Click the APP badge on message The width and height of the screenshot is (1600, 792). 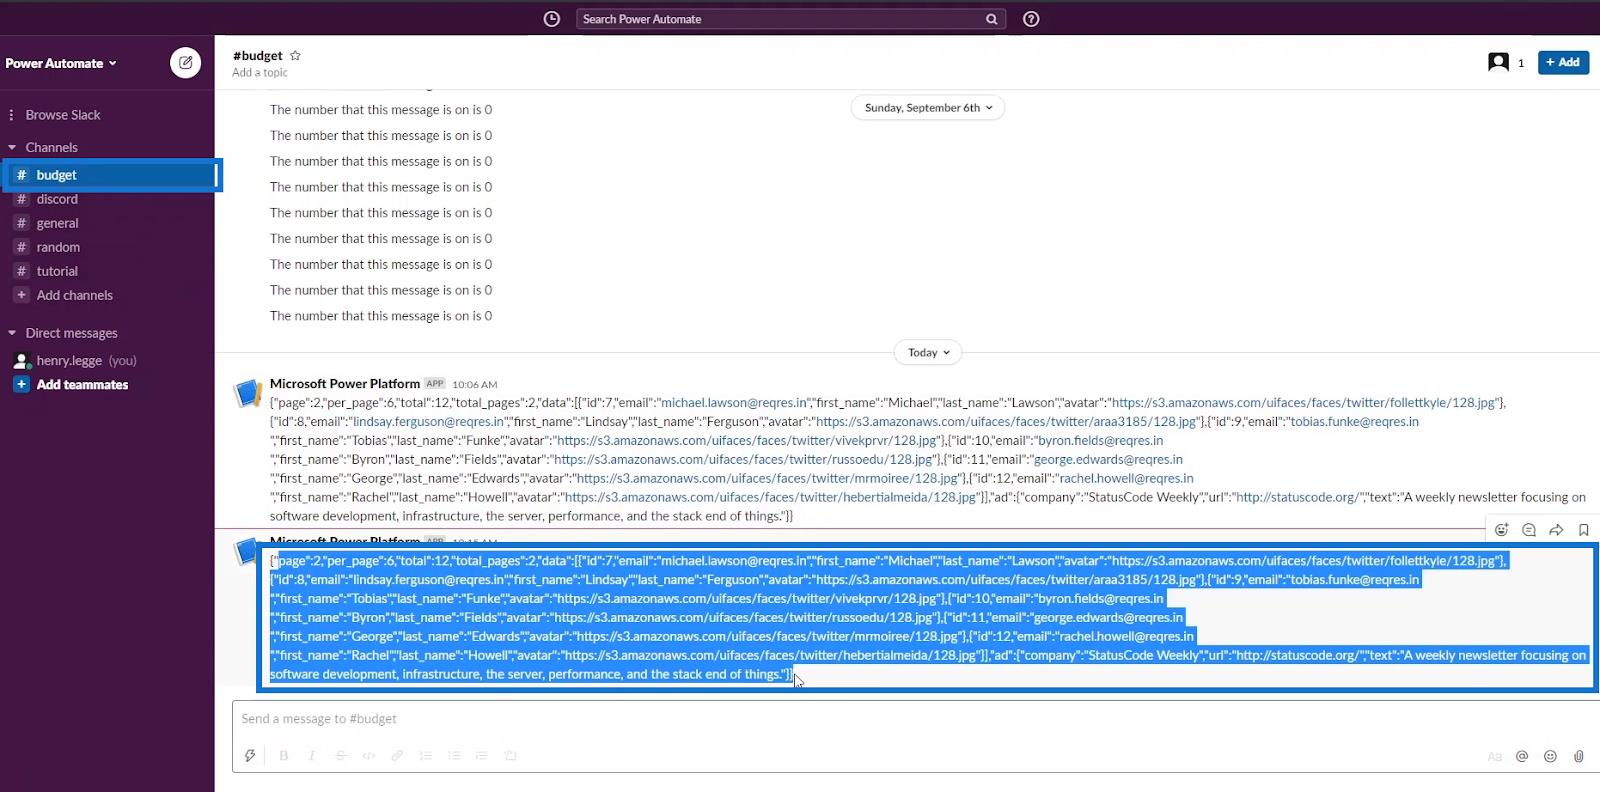coord(434,383)
